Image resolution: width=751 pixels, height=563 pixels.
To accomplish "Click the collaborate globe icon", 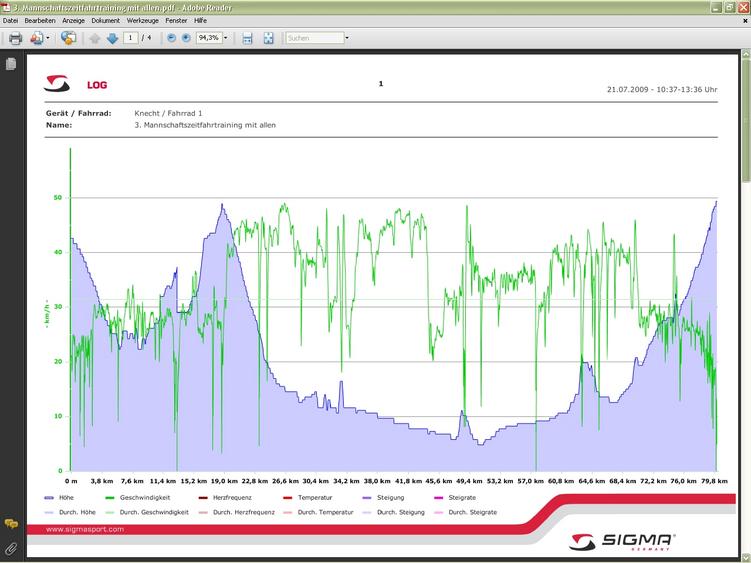I will 68,38.
